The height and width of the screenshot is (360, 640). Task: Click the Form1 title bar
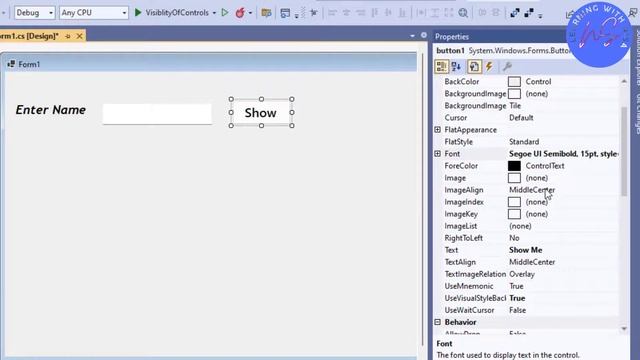pyautogui.click(x=210, y=64)
